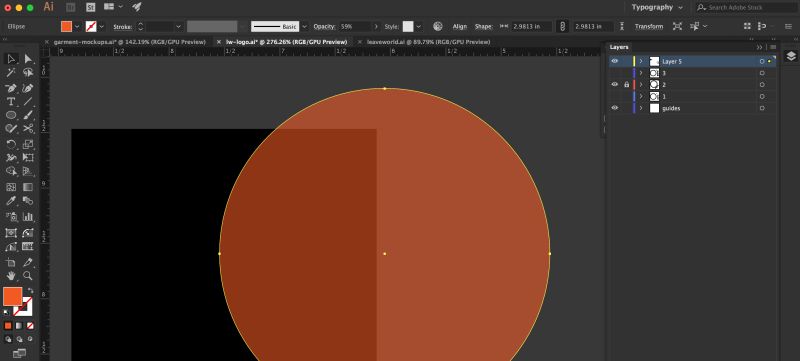Screen dimensions: 800x361
Task: Click the Layers panel tab
Action: (619, 47)
